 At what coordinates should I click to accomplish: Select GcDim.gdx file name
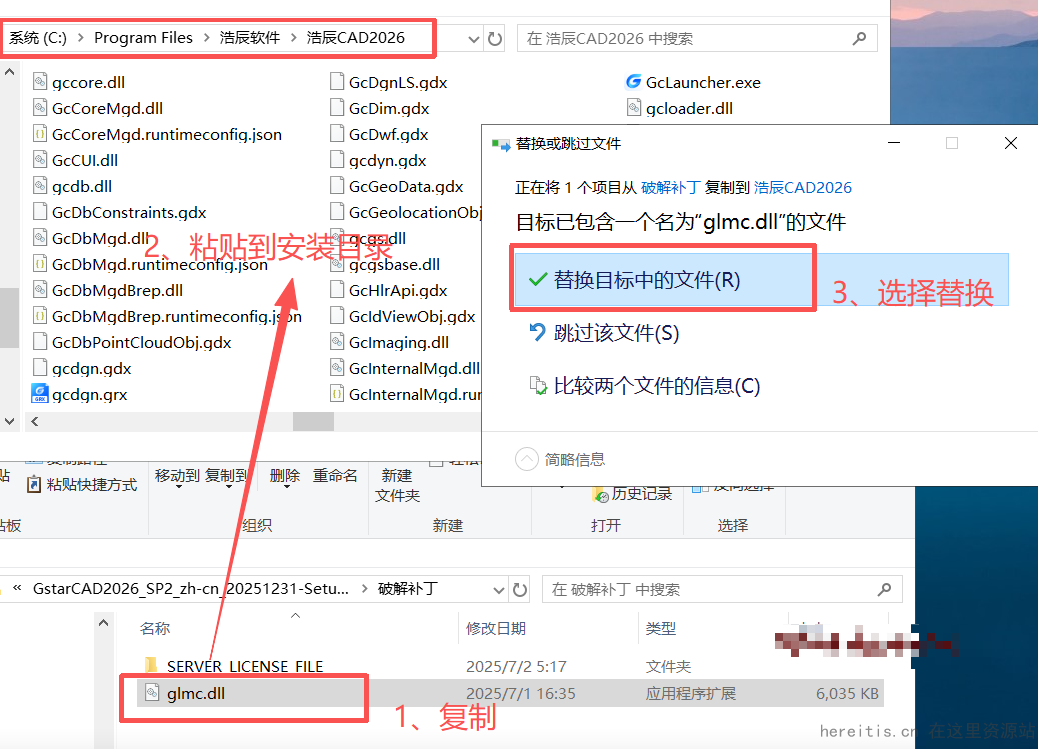(x=389, y=108)
